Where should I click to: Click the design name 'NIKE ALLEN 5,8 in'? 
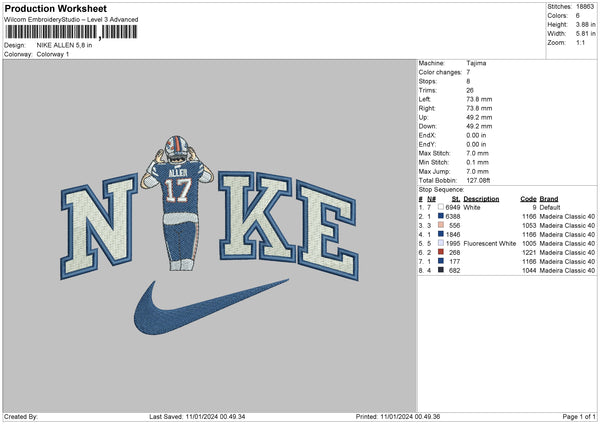coord(64,45)
